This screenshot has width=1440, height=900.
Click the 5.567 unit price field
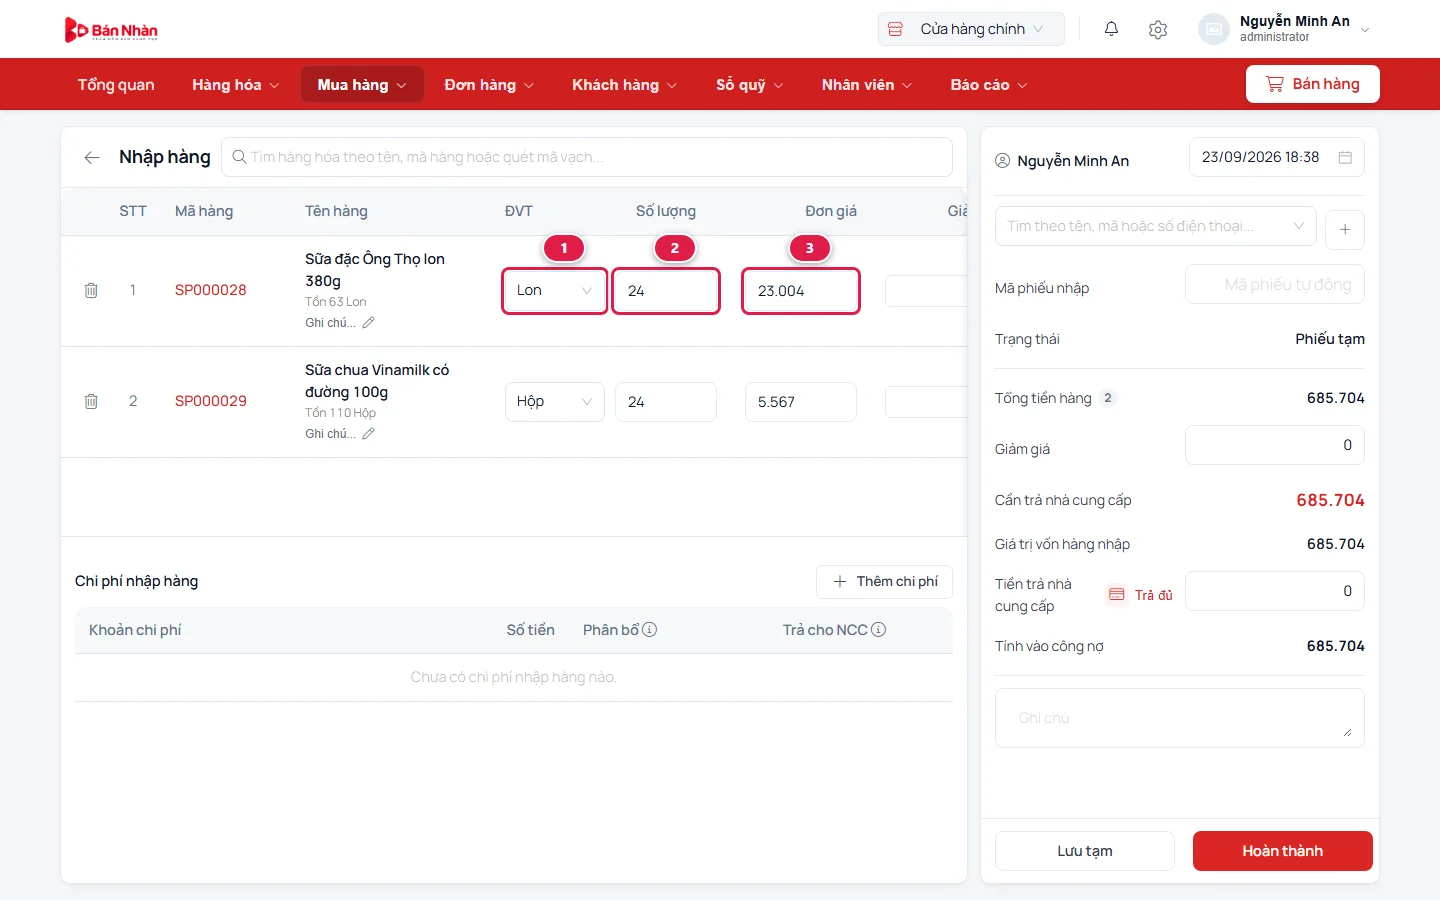pos(801,402)
